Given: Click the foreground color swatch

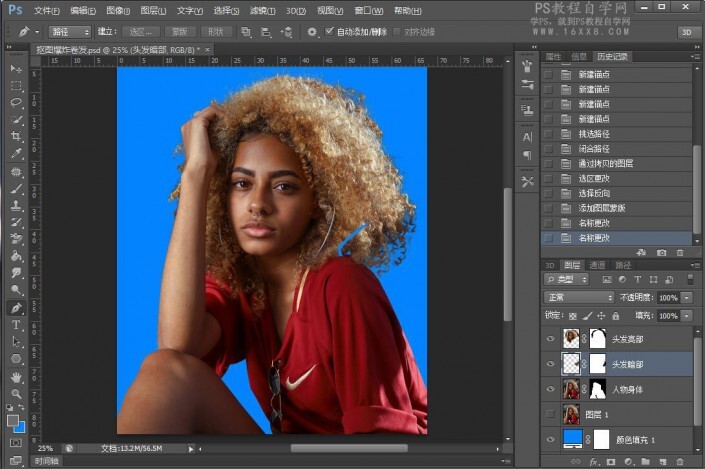Looking at the screenshot, I should click(x=13, y=421).
